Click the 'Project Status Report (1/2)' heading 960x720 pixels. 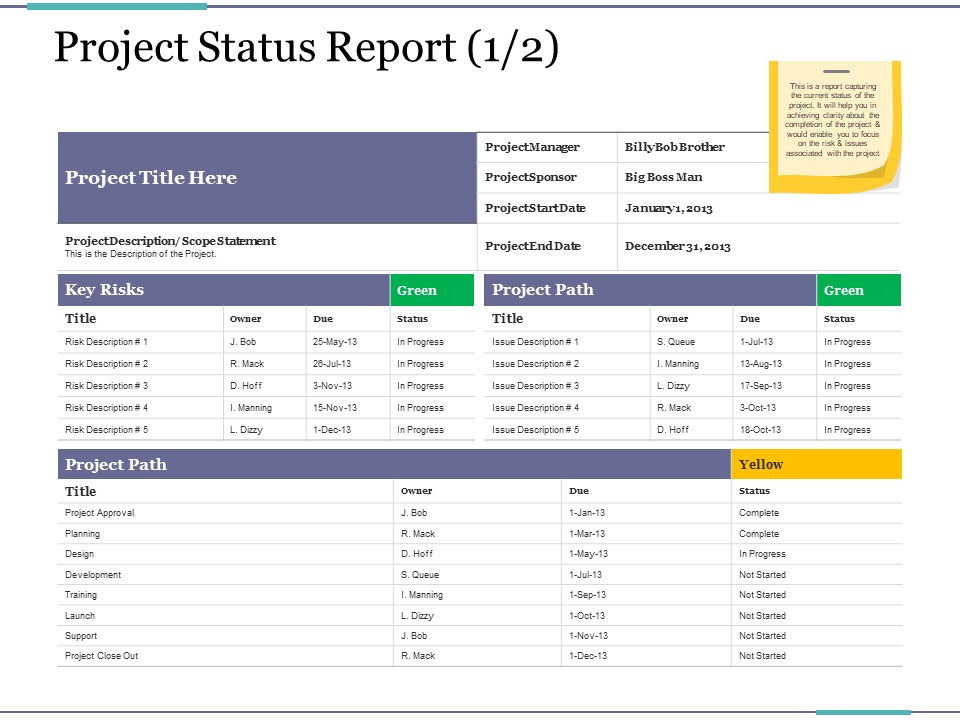click(306, 47)
